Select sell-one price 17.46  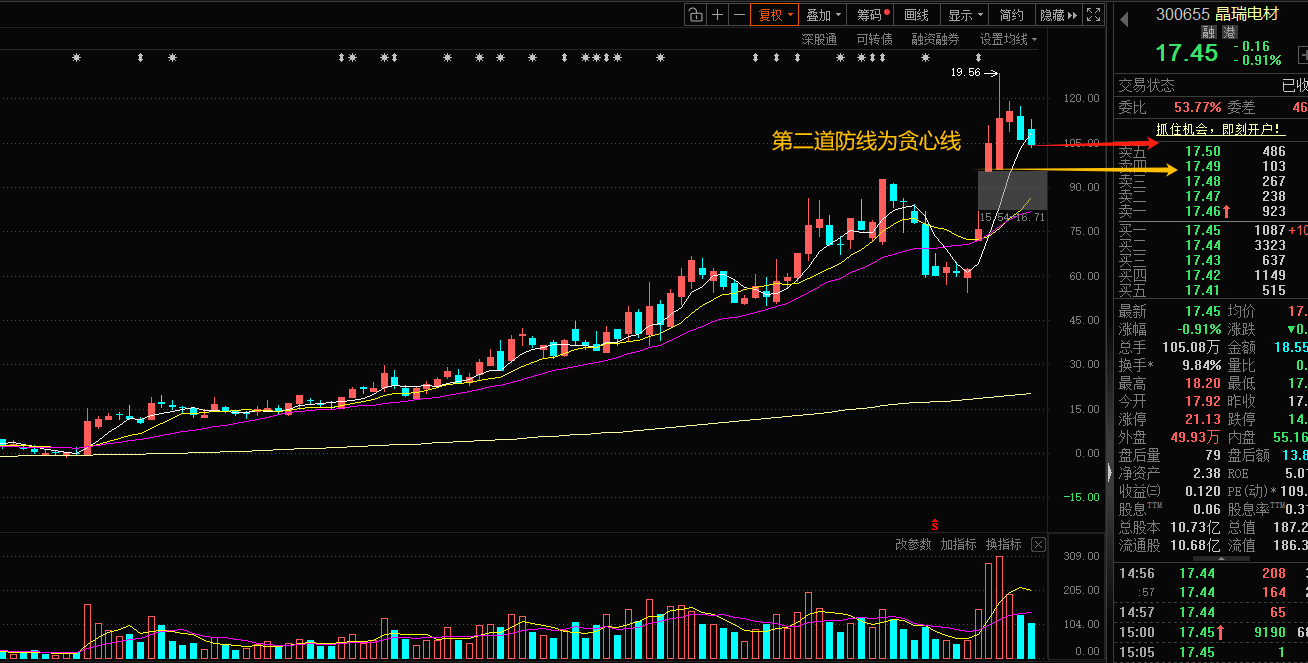(1201, 211)
